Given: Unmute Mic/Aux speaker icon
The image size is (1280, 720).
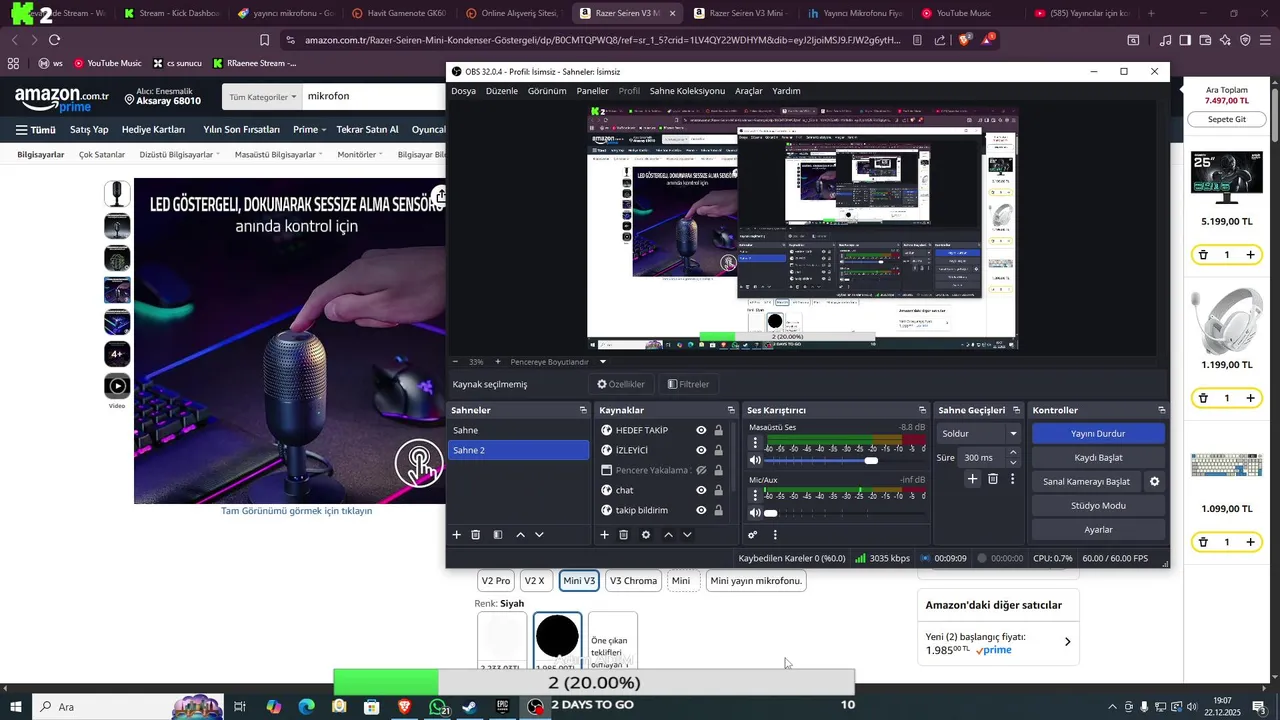Looking at the screenshot, I should [x=755, y=513].
